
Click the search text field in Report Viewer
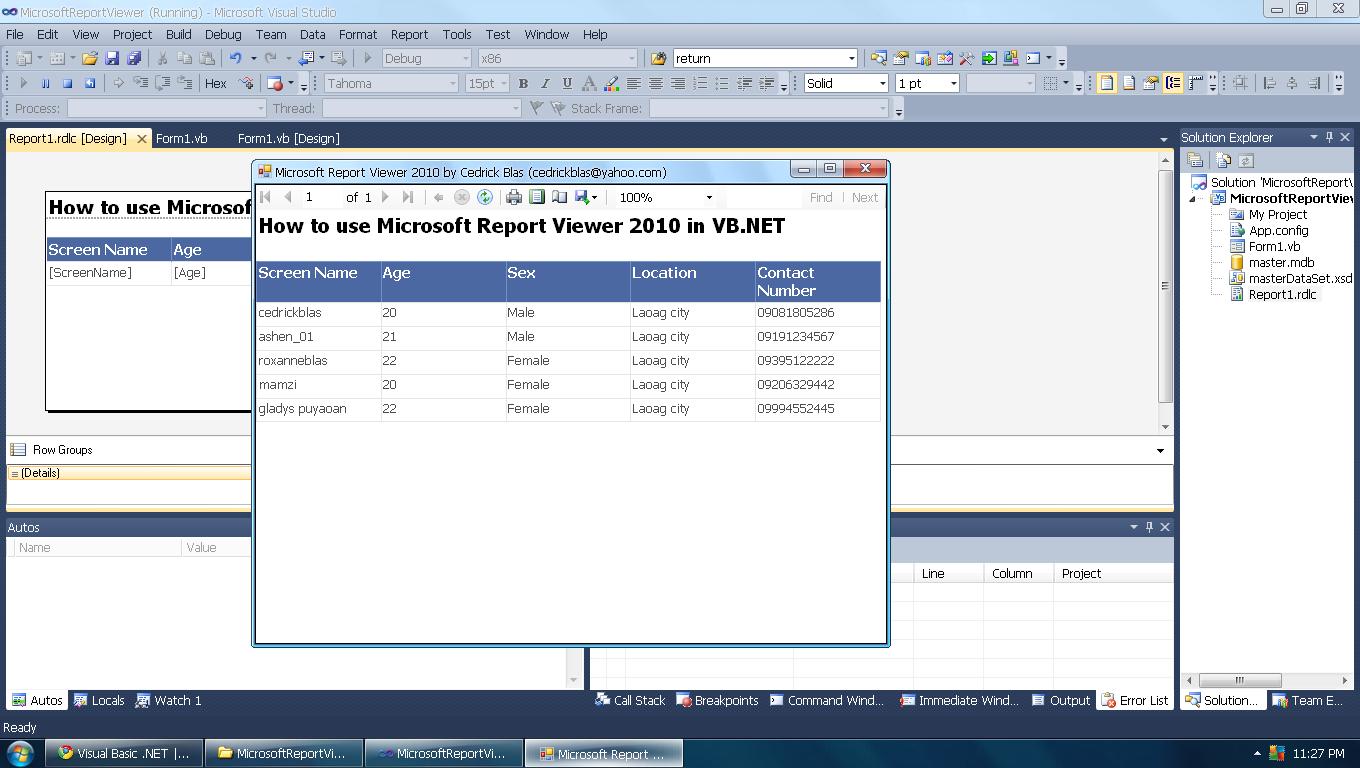pyautogui.click(x=764, y=197)
